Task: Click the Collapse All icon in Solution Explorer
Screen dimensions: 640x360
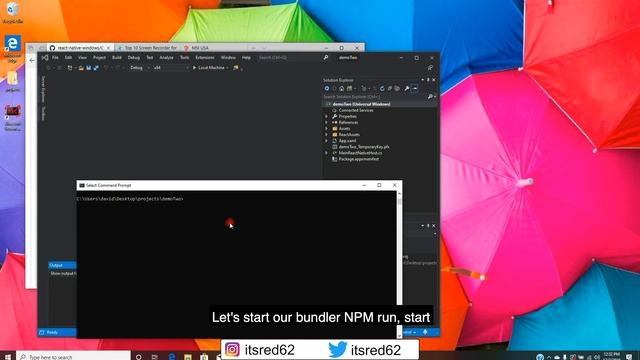Action: tap(390, 88)
